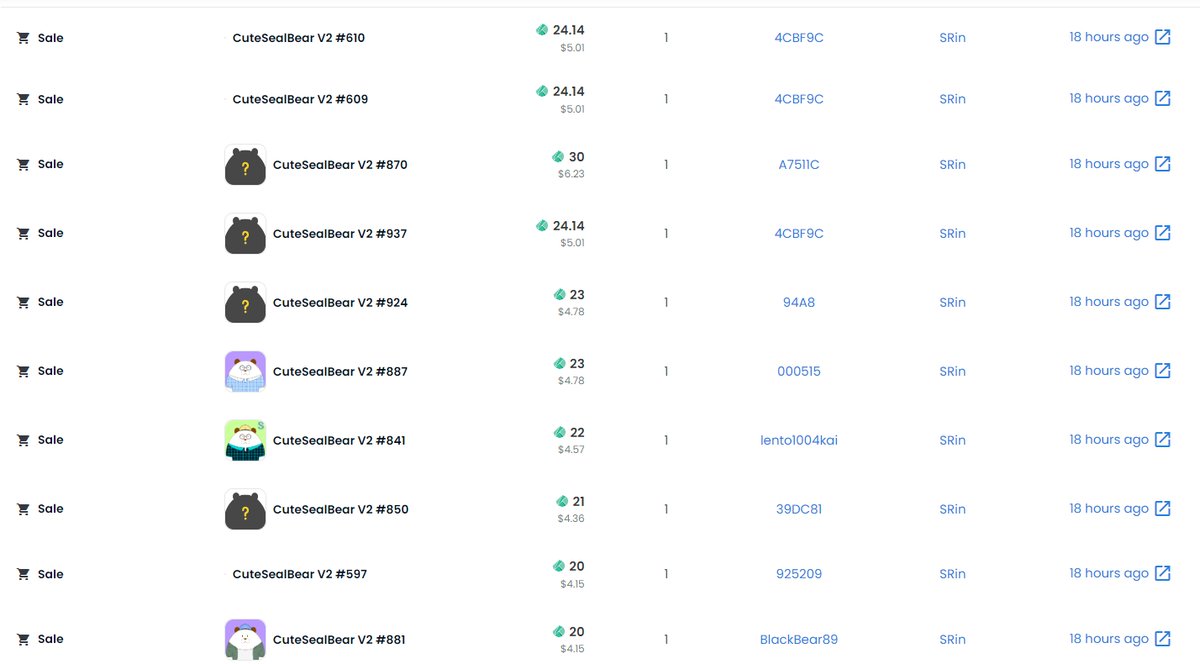Click token icon next to price 22
Image resolution: width=1200 pixels, height=664 pixels.
pos(559,433)
